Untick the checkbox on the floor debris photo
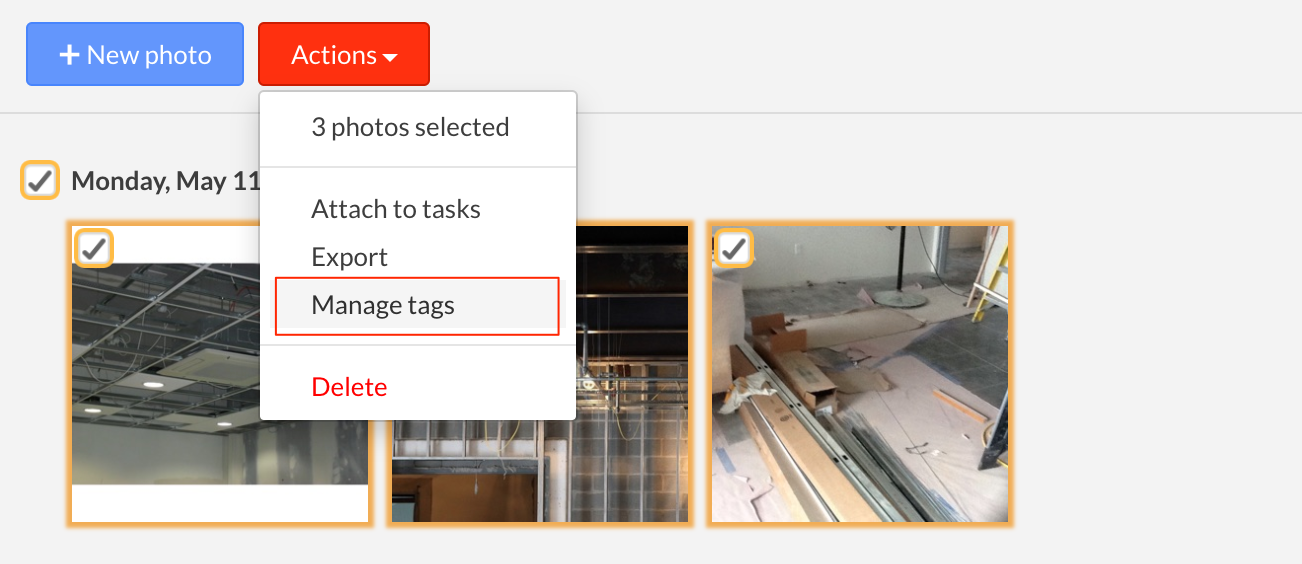Image resolution: width=1302 pixels, height=564 pixels. [x=734, y=248]
